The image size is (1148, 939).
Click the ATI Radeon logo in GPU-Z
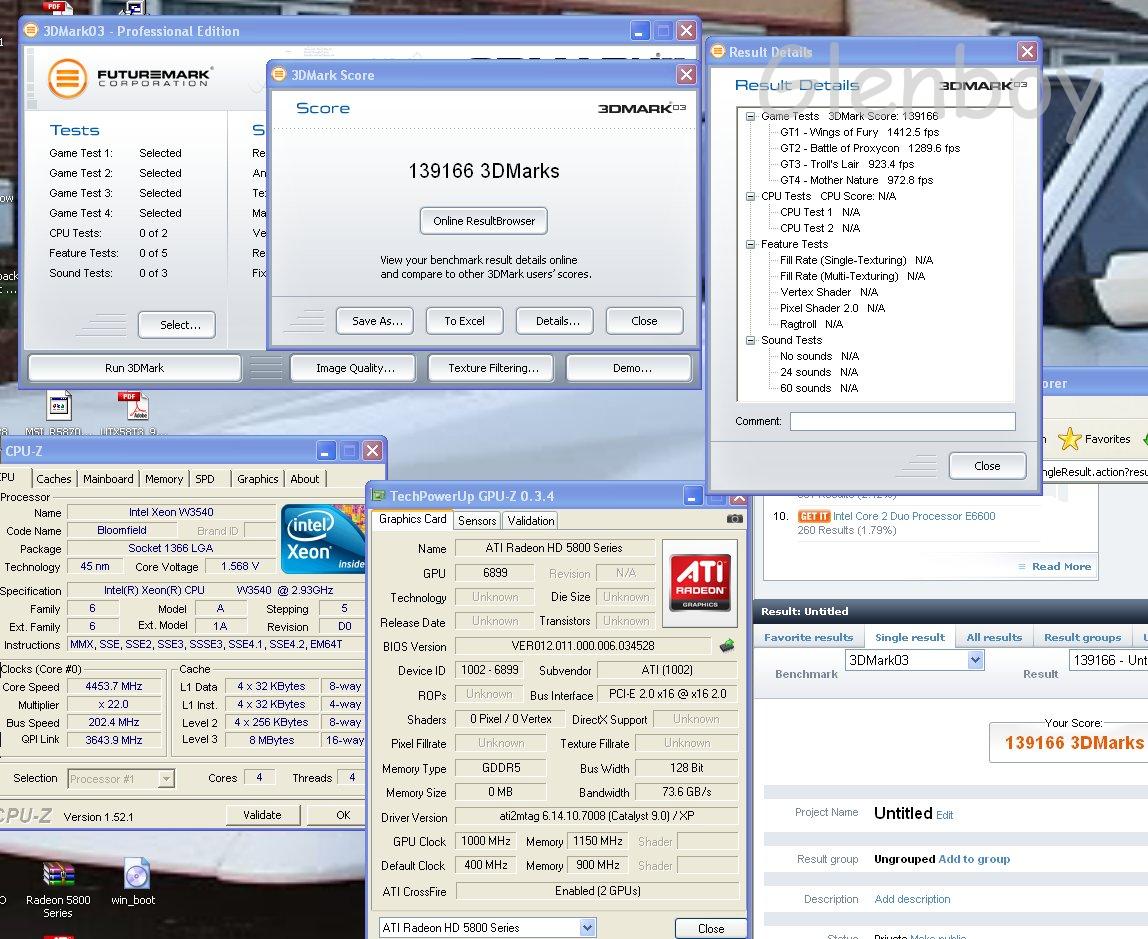700,583
